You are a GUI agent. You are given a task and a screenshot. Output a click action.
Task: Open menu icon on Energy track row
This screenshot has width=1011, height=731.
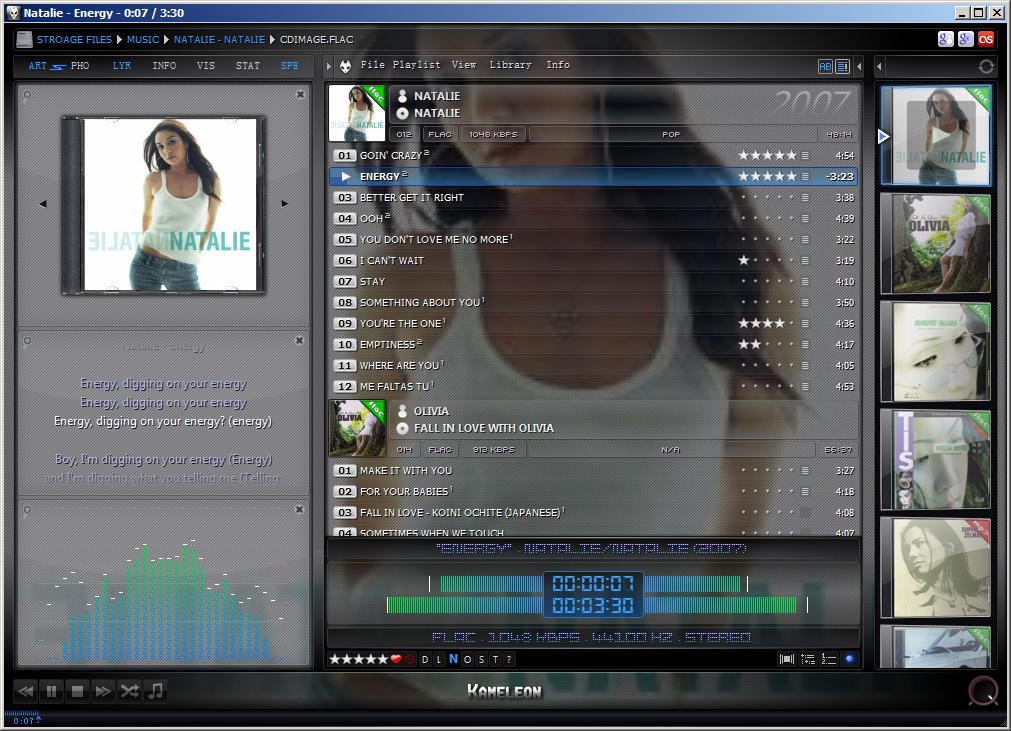click(x=805, y=177)
